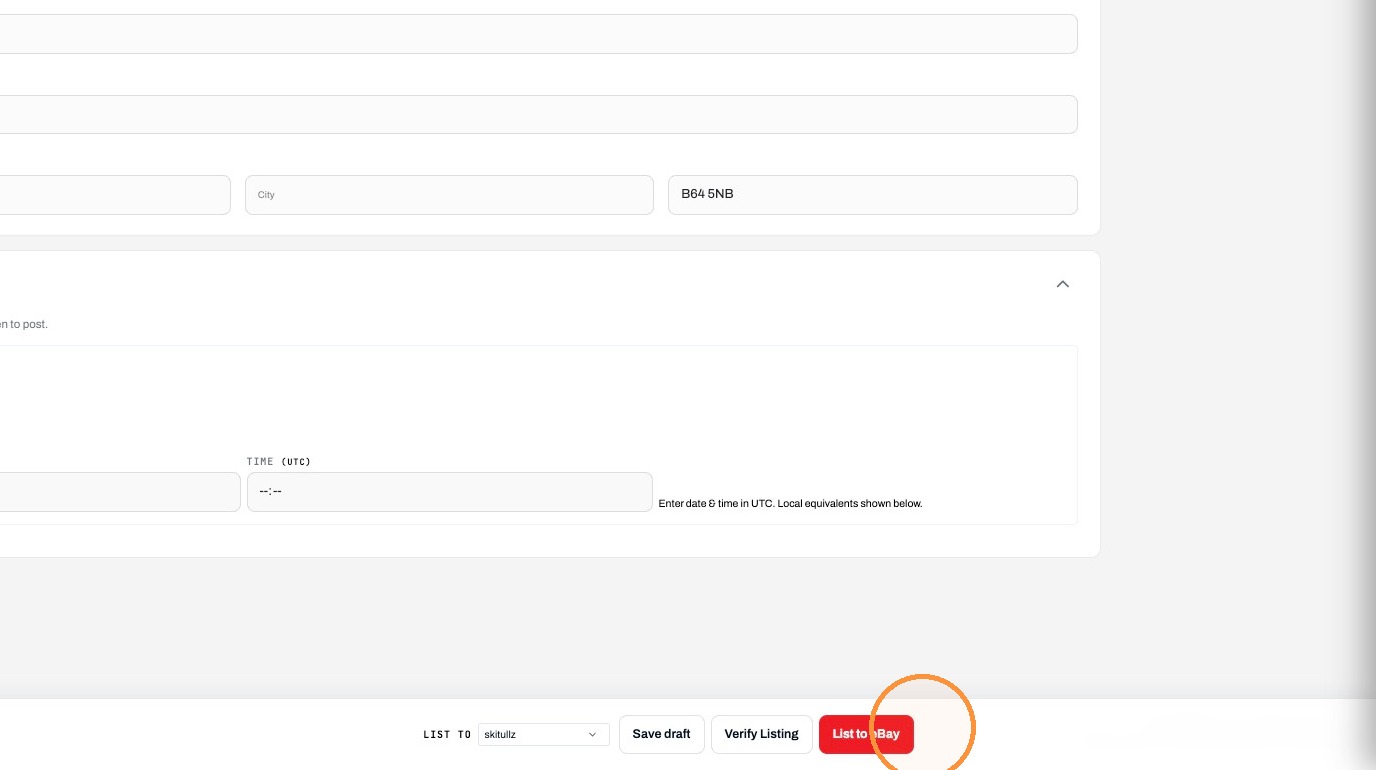1376x770 pixels.
Task: Collapse the scheduling section with the chevron
Action: pos(1062,284)
